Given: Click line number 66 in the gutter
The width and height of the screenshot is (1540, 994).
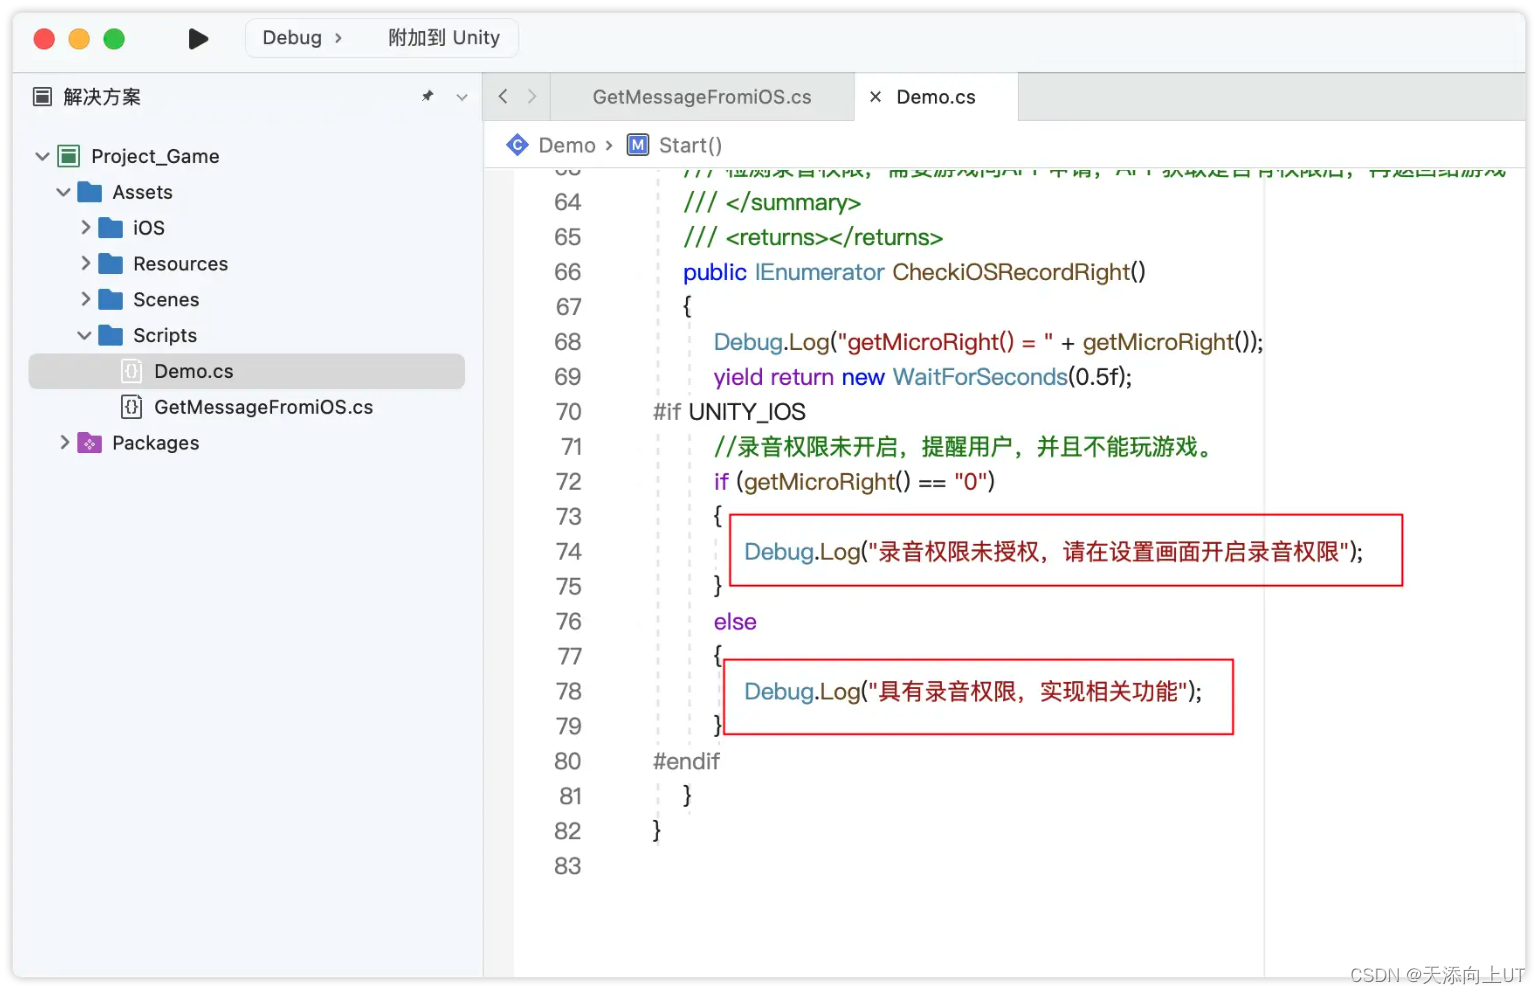Looking at the screenshot, I should pyautogui.click(x=568, y=272).
